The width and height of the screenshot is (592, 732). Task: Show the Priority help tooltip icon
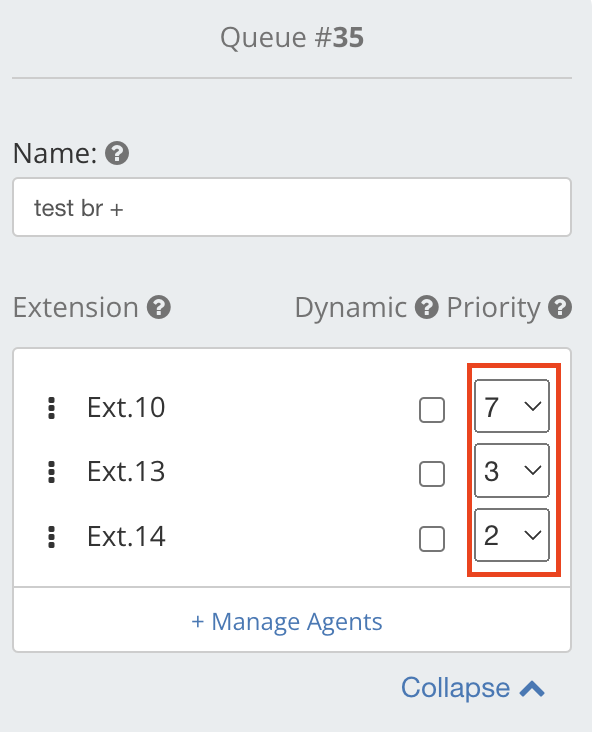560,308
